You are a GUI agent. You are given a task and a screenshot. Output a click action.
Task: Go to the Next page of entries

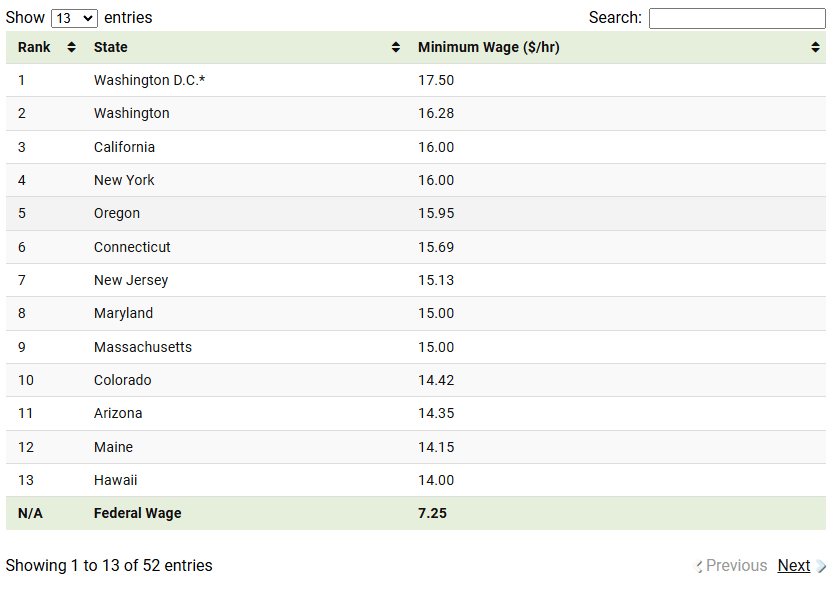tap(793, 566)
